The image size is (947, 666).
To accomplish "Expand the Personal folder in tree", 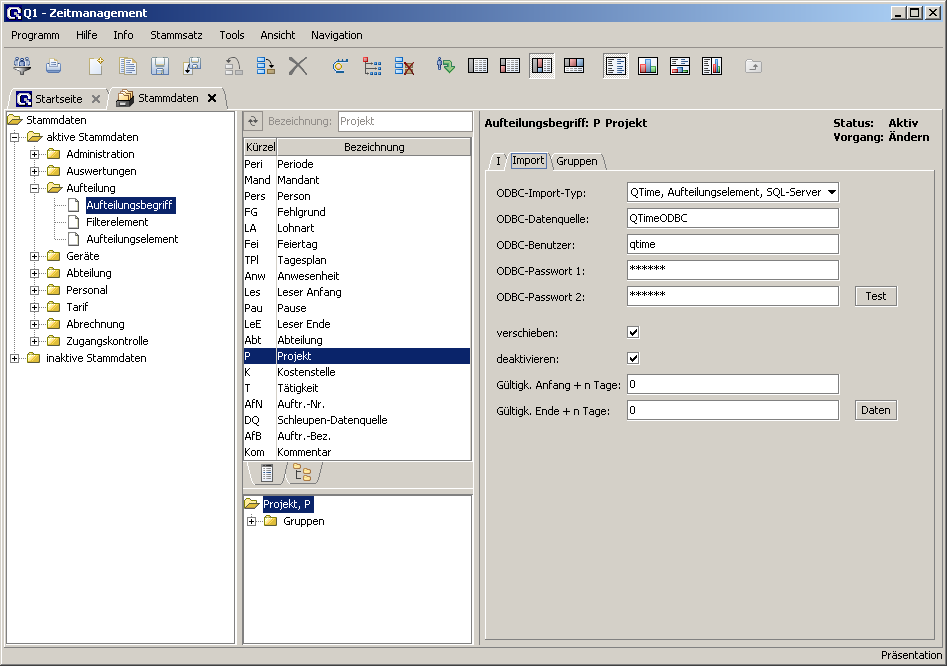I will [35, 290].
